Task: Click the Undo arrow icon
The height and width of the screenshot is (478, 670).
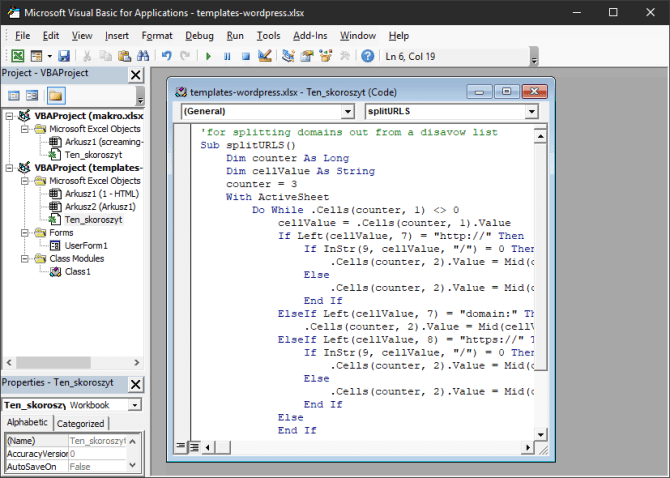Action: (x=167, y=56)
